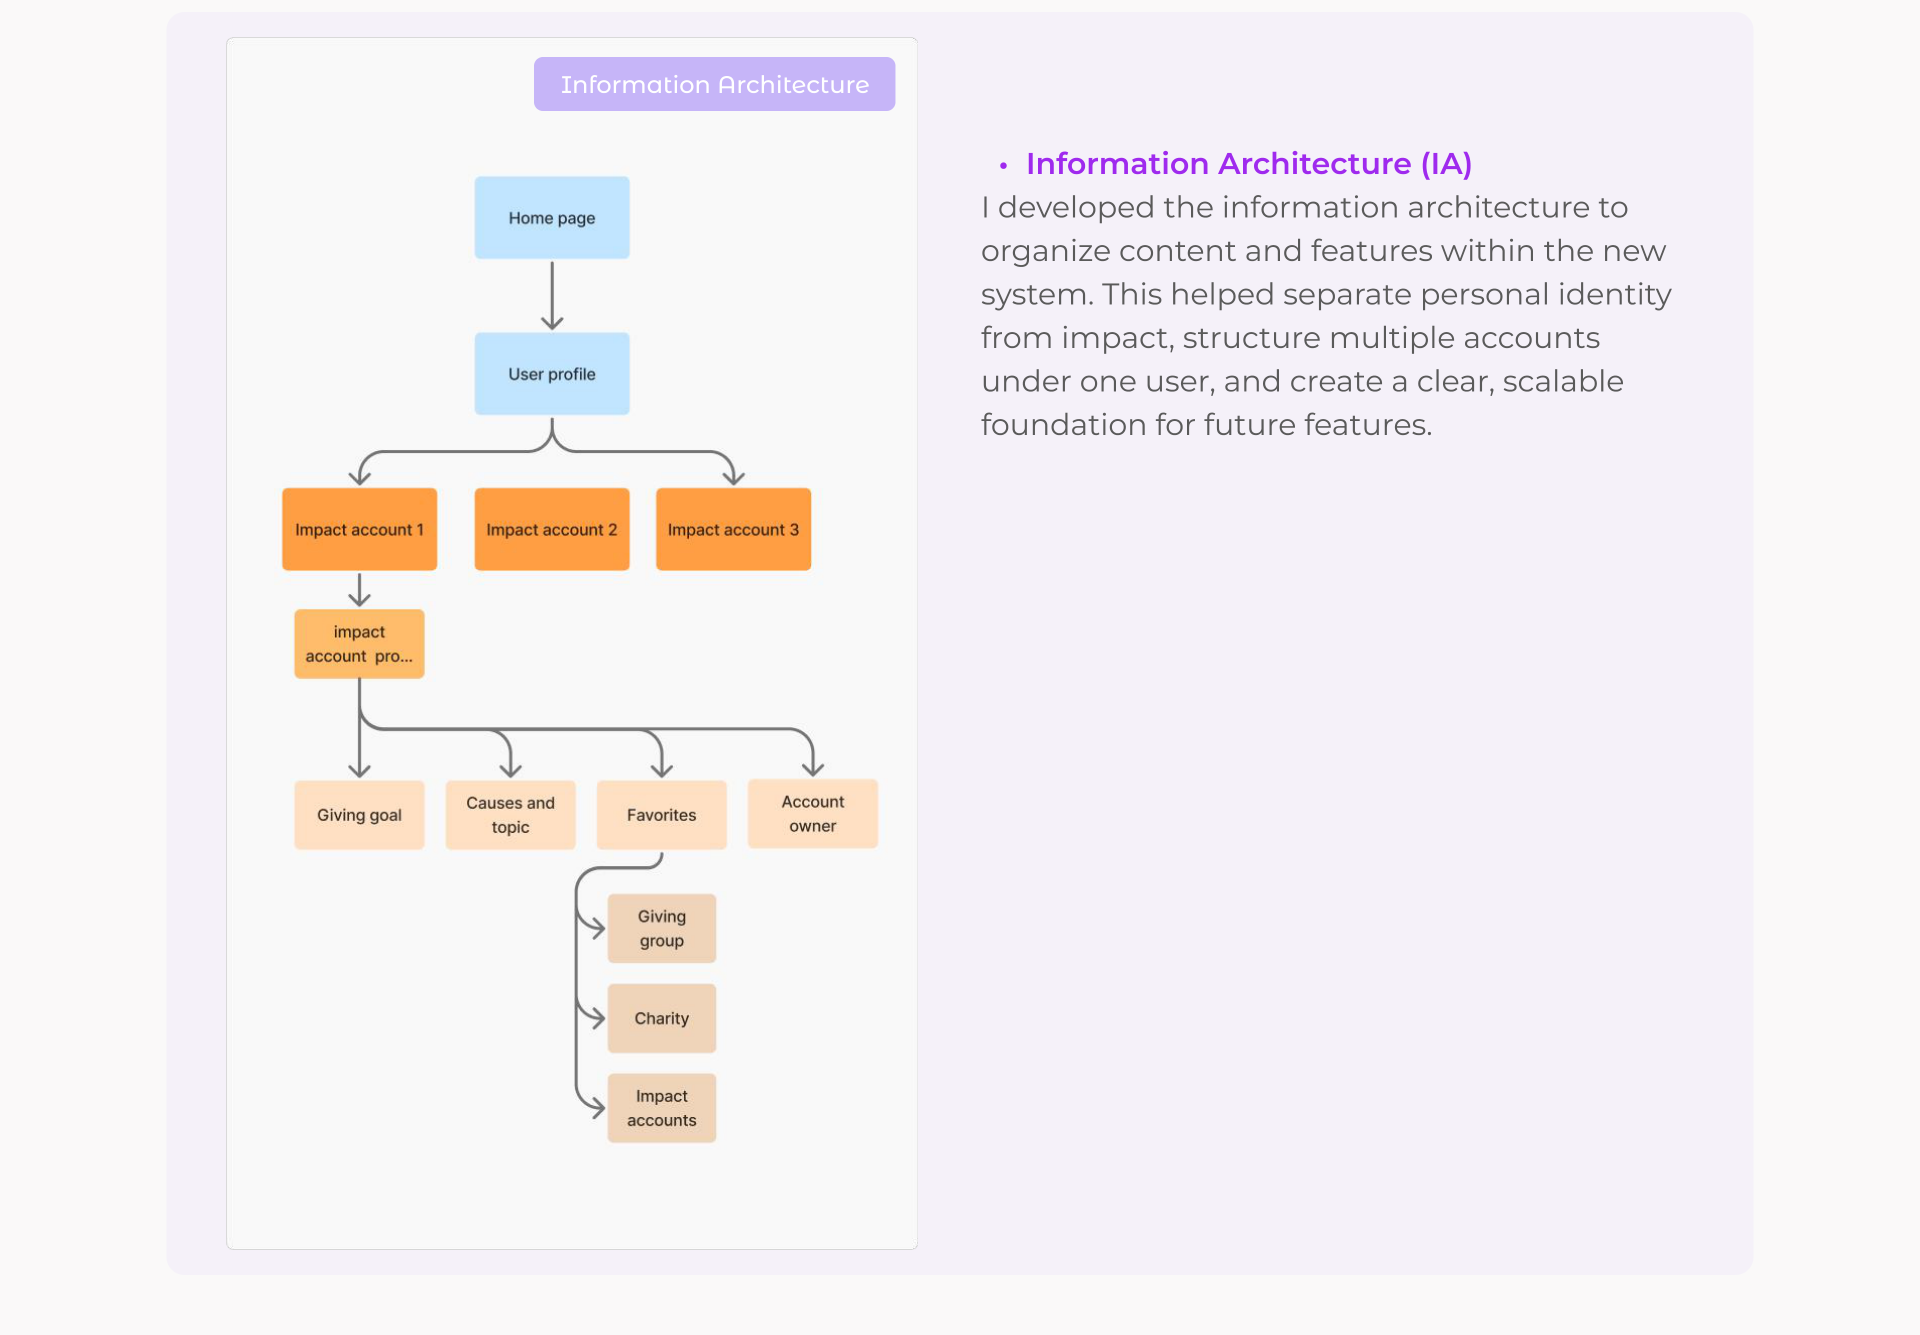Click the Charity node
1920x1335 pixels.
coord(662,1018)
